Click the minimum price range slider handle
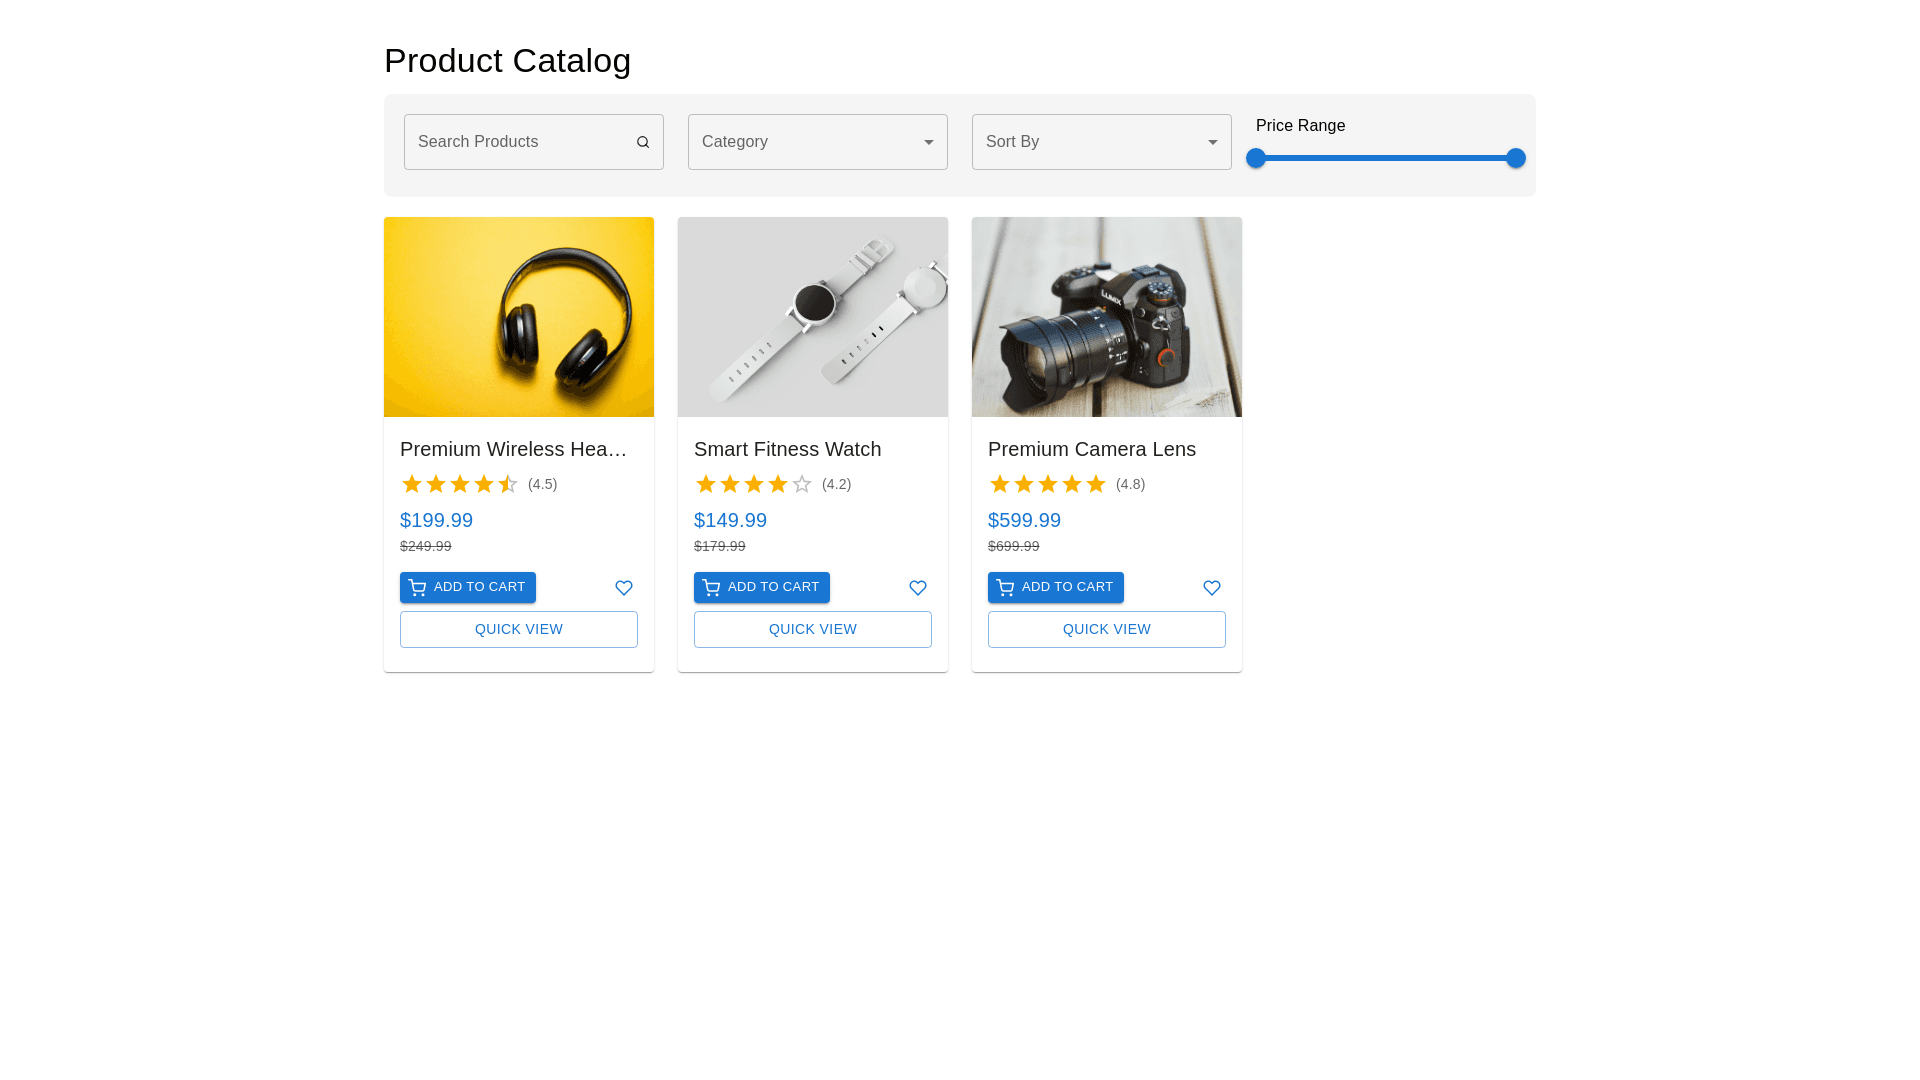The height and width of the screenshot is (1080, 1920). tap(1256, 158)
